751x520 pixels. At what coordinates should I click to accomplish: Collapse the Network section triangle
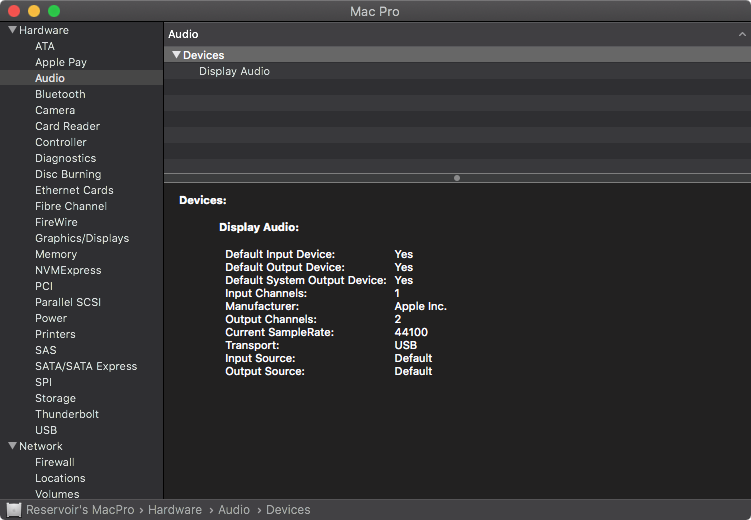[x=13, y=446]
